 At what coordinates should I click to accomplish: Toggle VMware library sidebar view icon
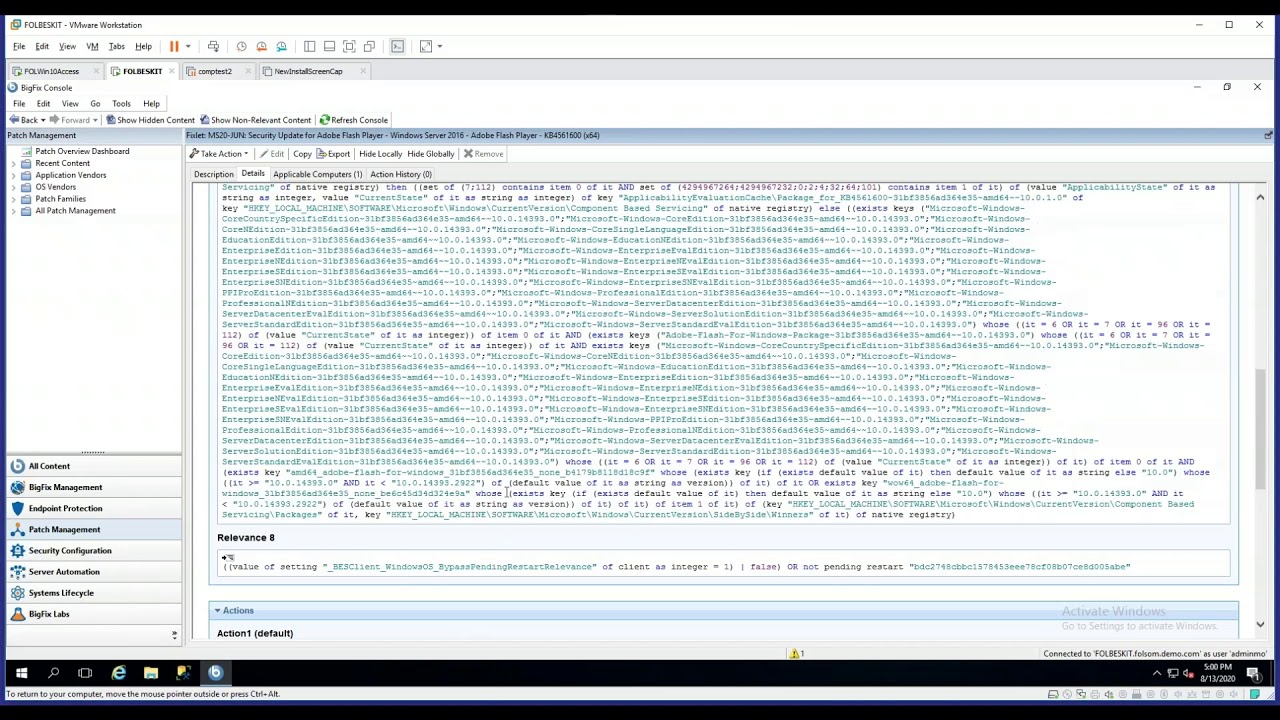click(309, 46)
